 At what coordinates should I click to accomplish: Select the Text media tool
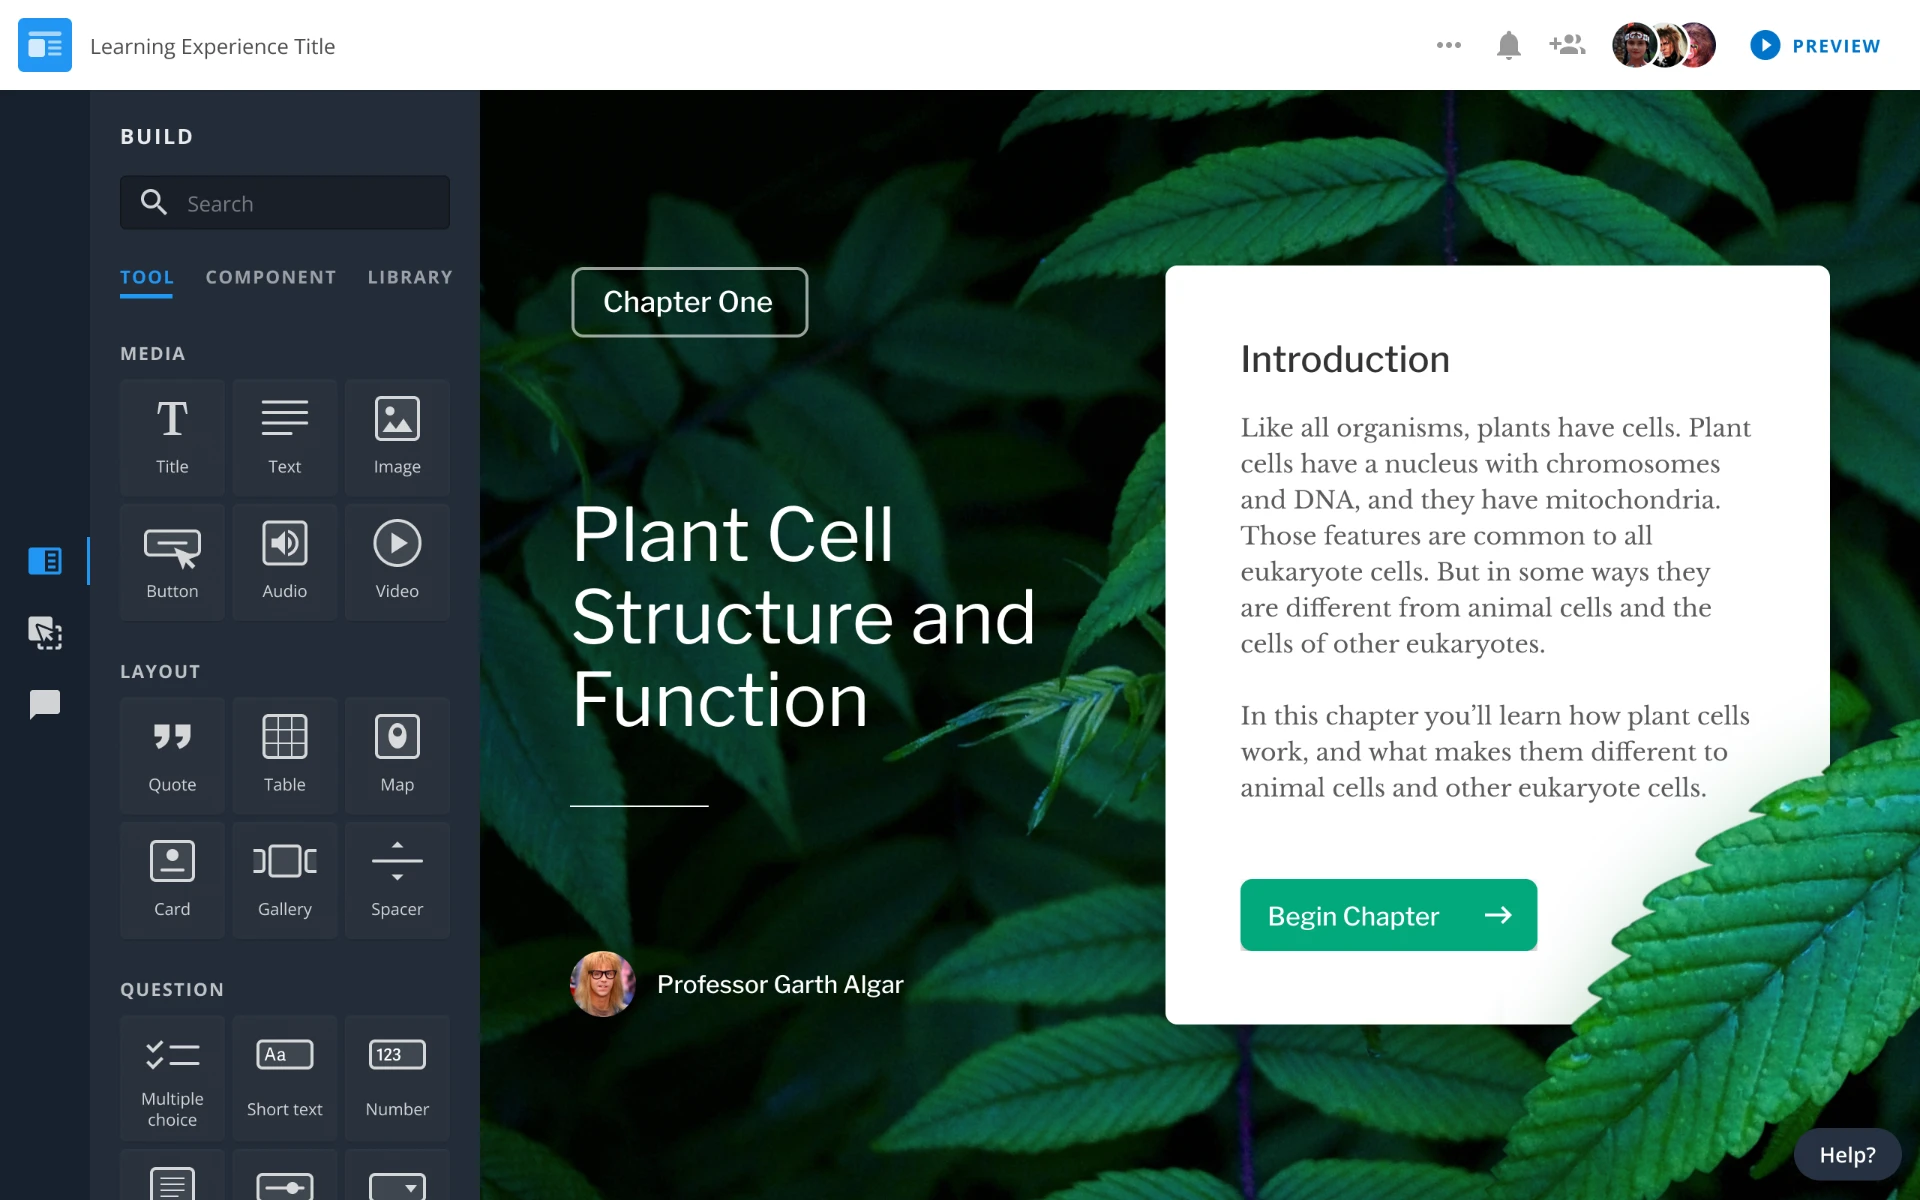click(x=285, y=437)
